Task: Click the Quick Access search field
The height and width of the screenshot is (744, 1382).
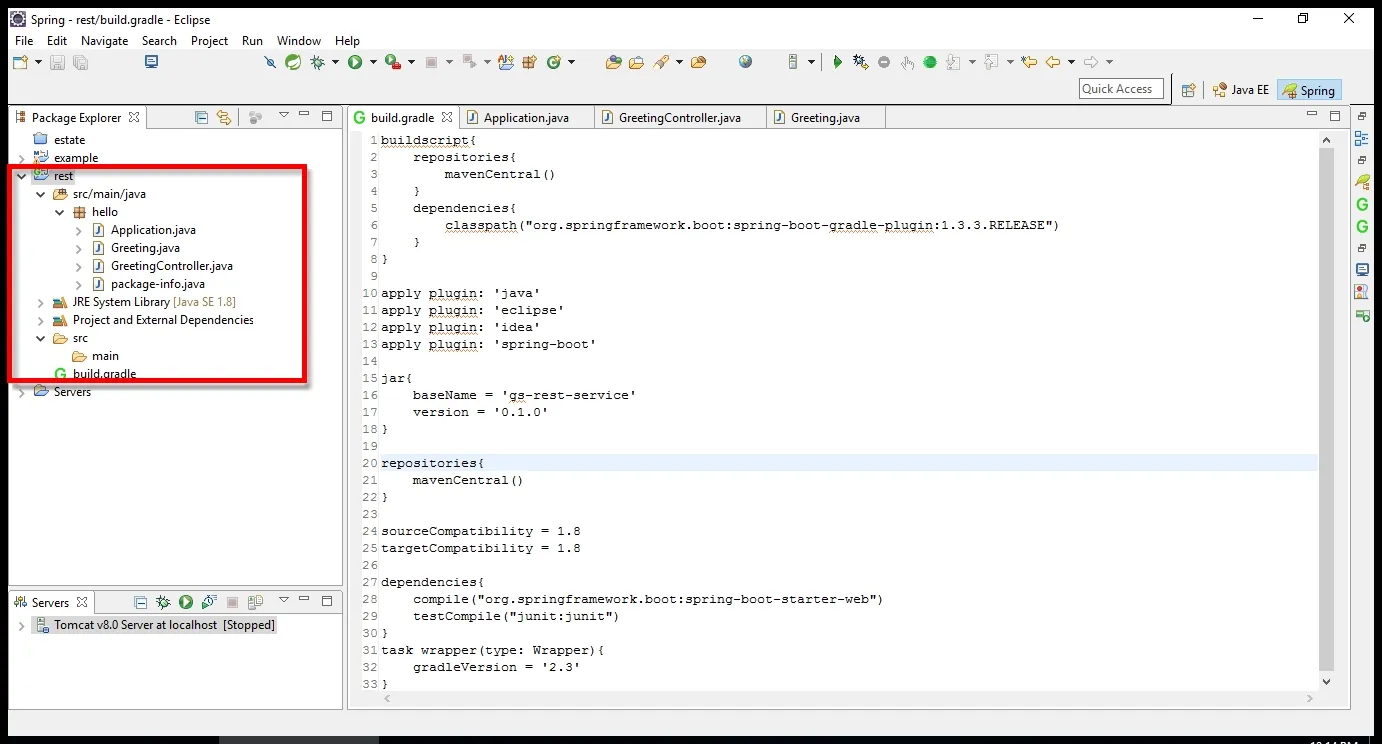Action: point(1121,89)
